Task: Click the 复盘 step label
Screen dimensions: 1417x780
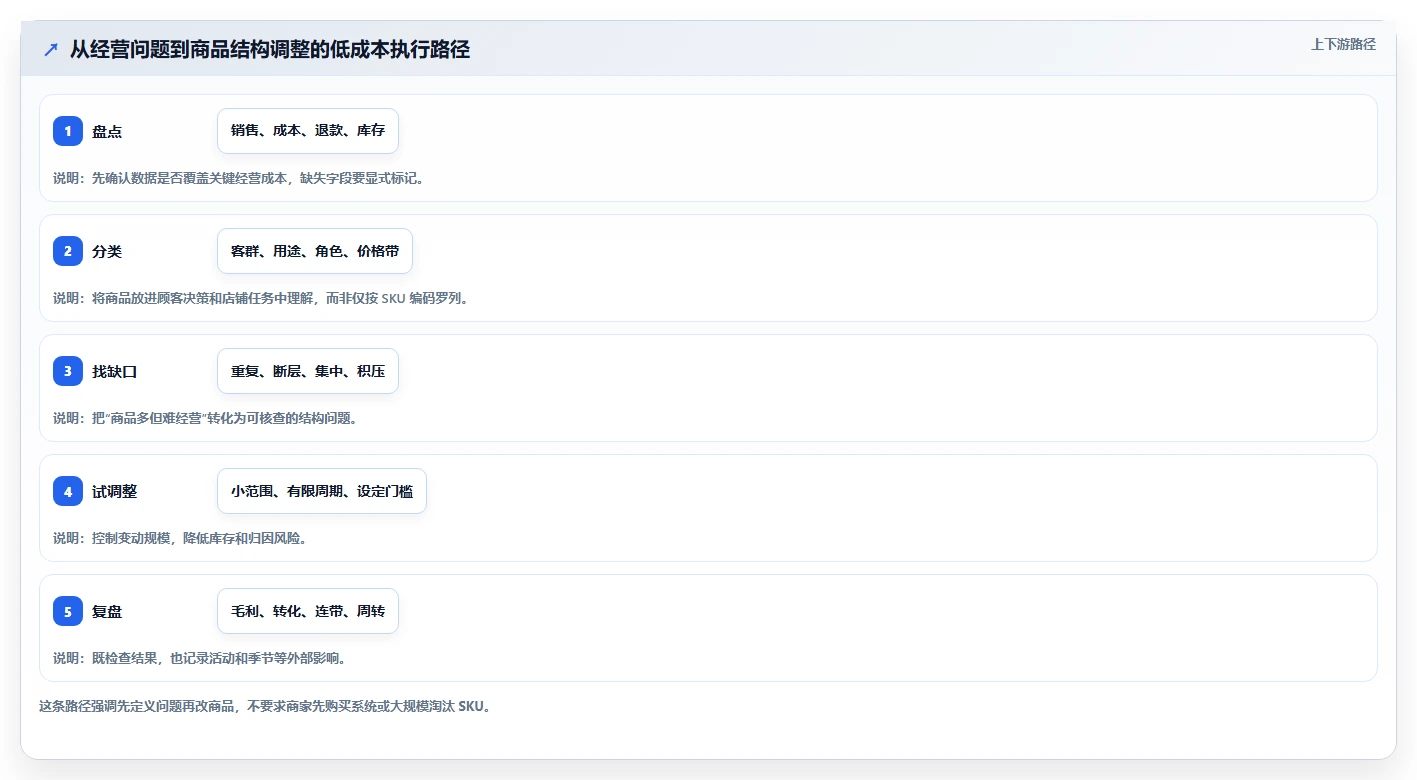Action: click(107, 611)
